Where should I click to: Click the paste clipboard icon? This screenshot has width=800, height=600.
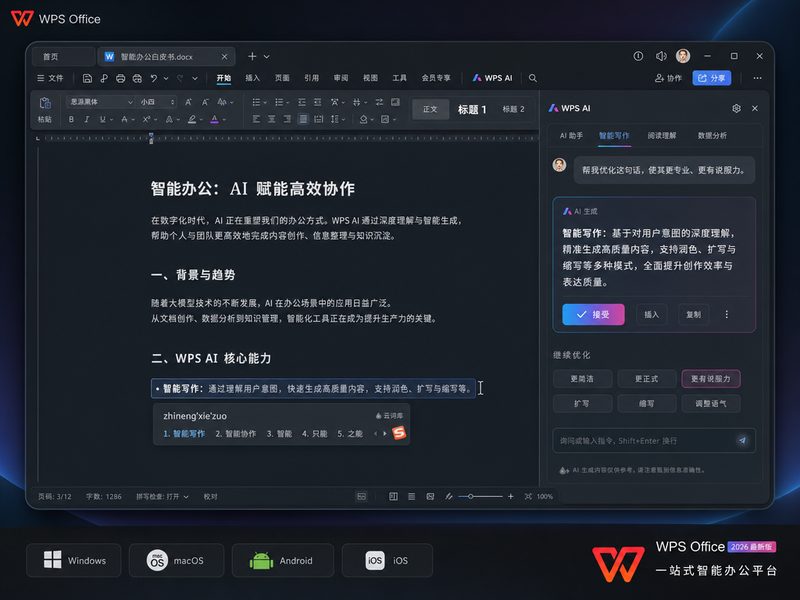(45, 103)
